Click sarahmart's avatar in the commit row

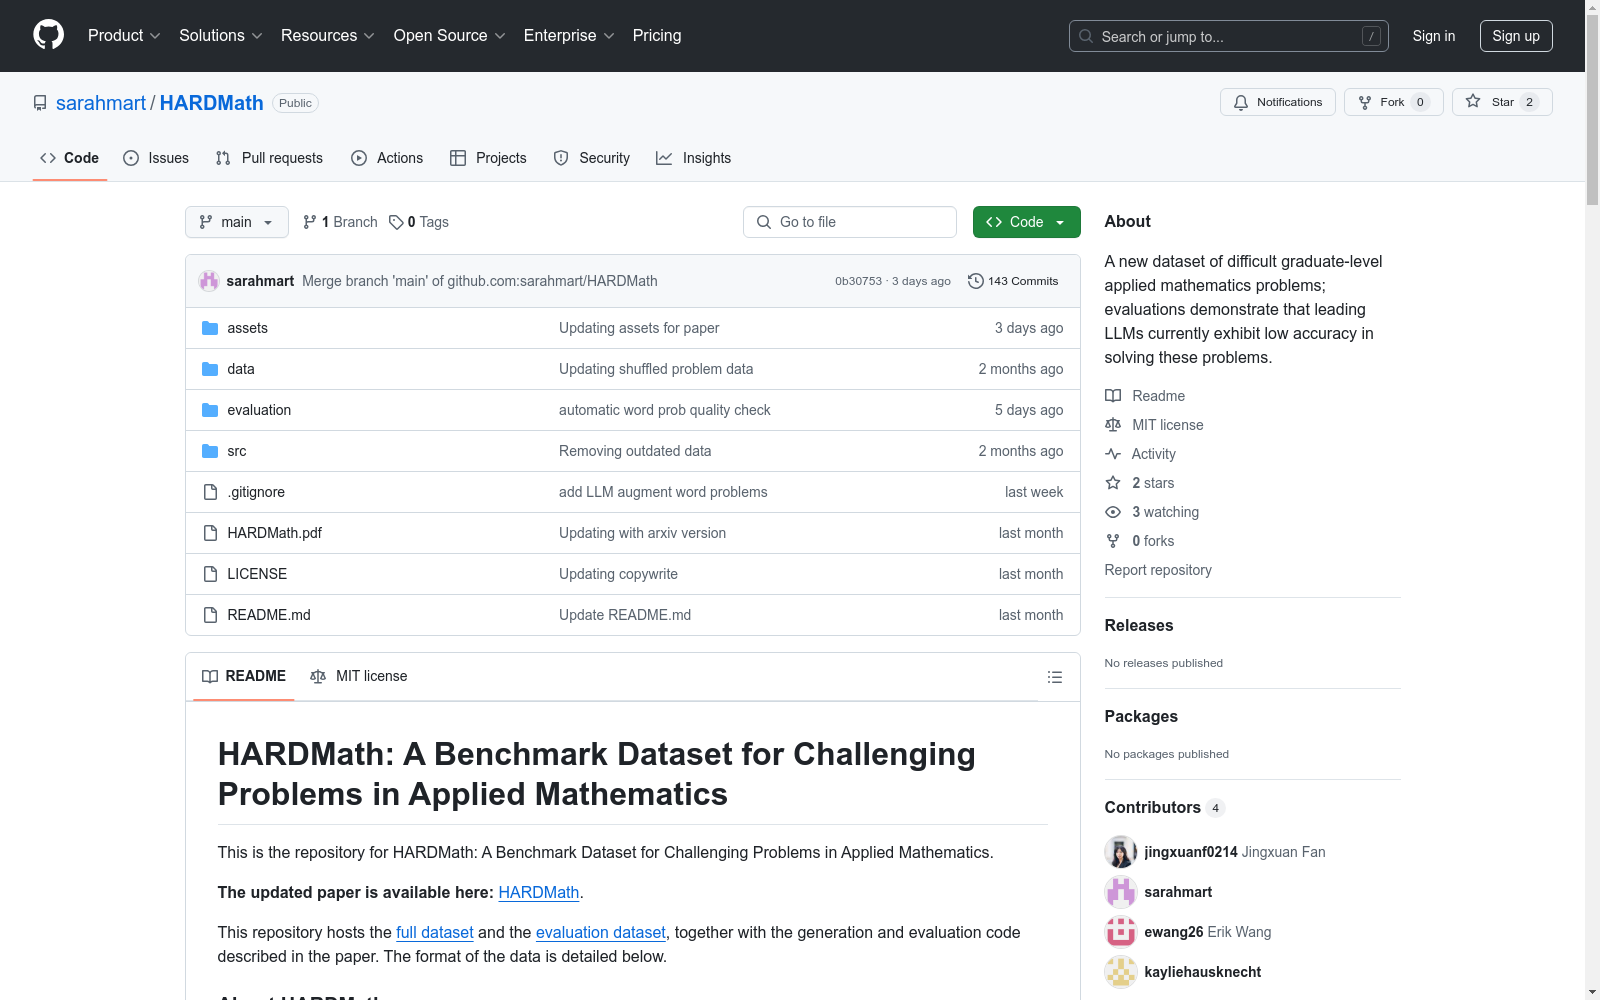tap(209, 281)
